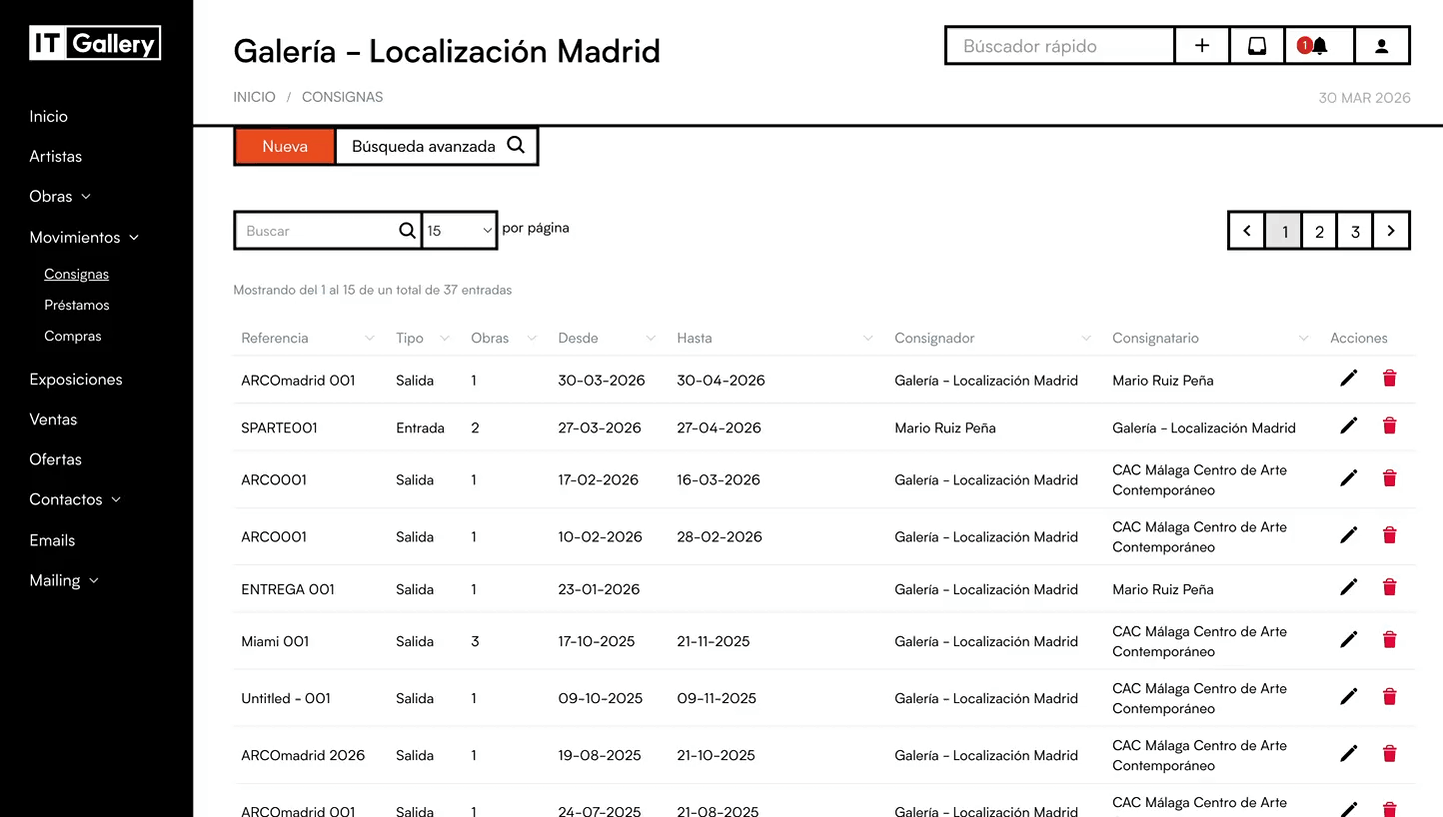
Task: Select page 1 button
Action: 1284,231
